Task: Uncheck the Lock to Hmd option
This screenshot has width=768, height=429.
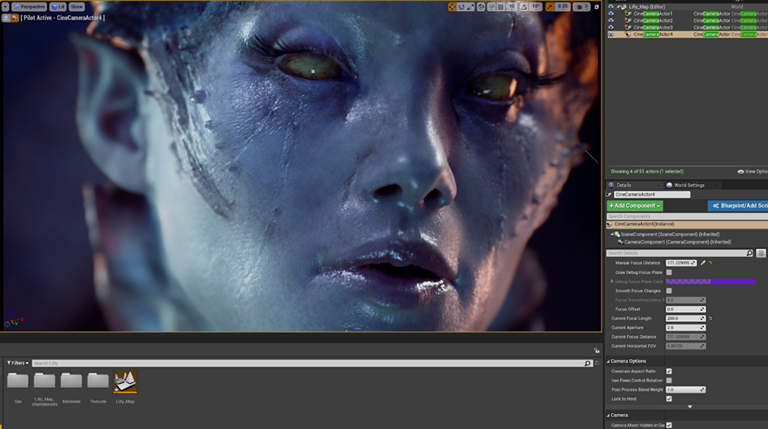Action: (x=669, y=398)
